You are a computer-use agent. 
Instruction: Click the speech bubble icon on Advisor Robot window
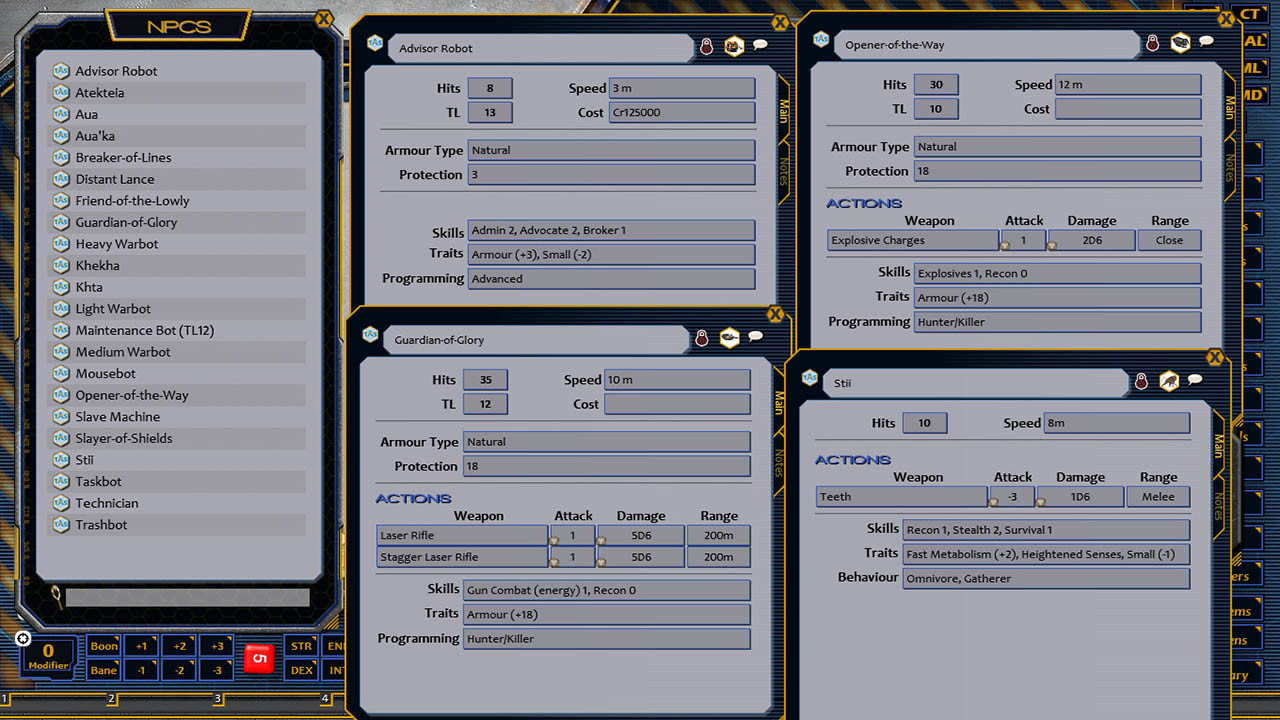click(x=758, y=45)
